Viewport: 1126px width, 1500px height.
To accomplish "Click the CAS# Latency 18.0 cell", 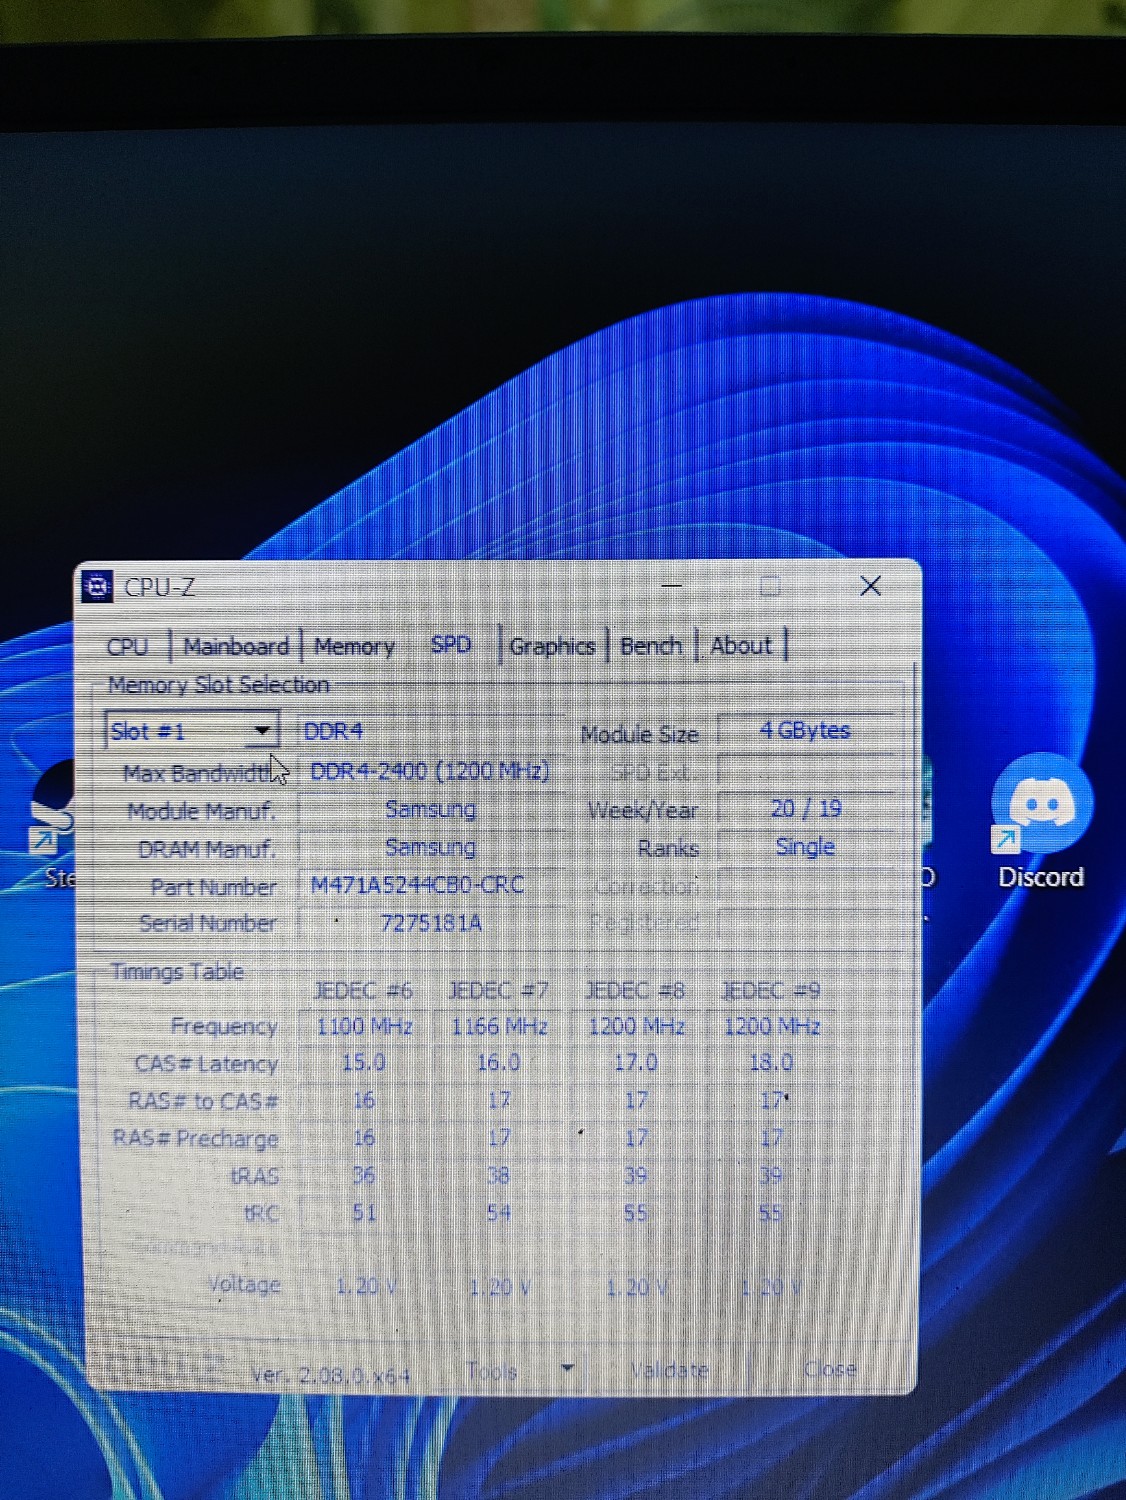I will coord(771,1062).
